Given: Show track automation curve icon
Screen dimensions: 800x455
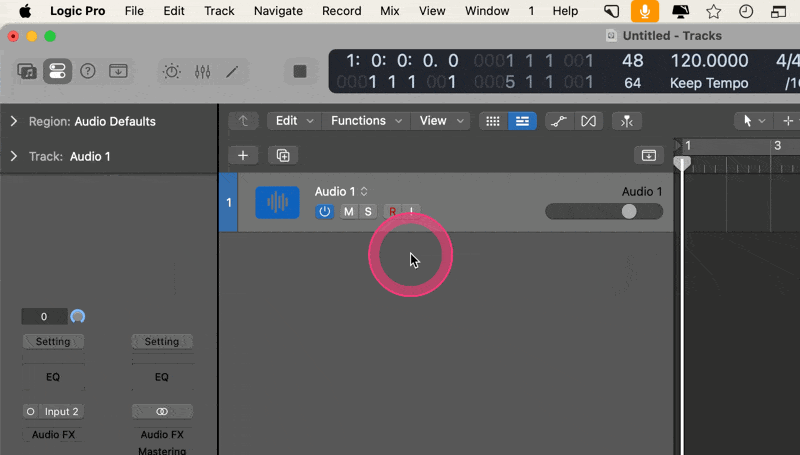Looking at the screenshot, I should (x=559, y=121).
